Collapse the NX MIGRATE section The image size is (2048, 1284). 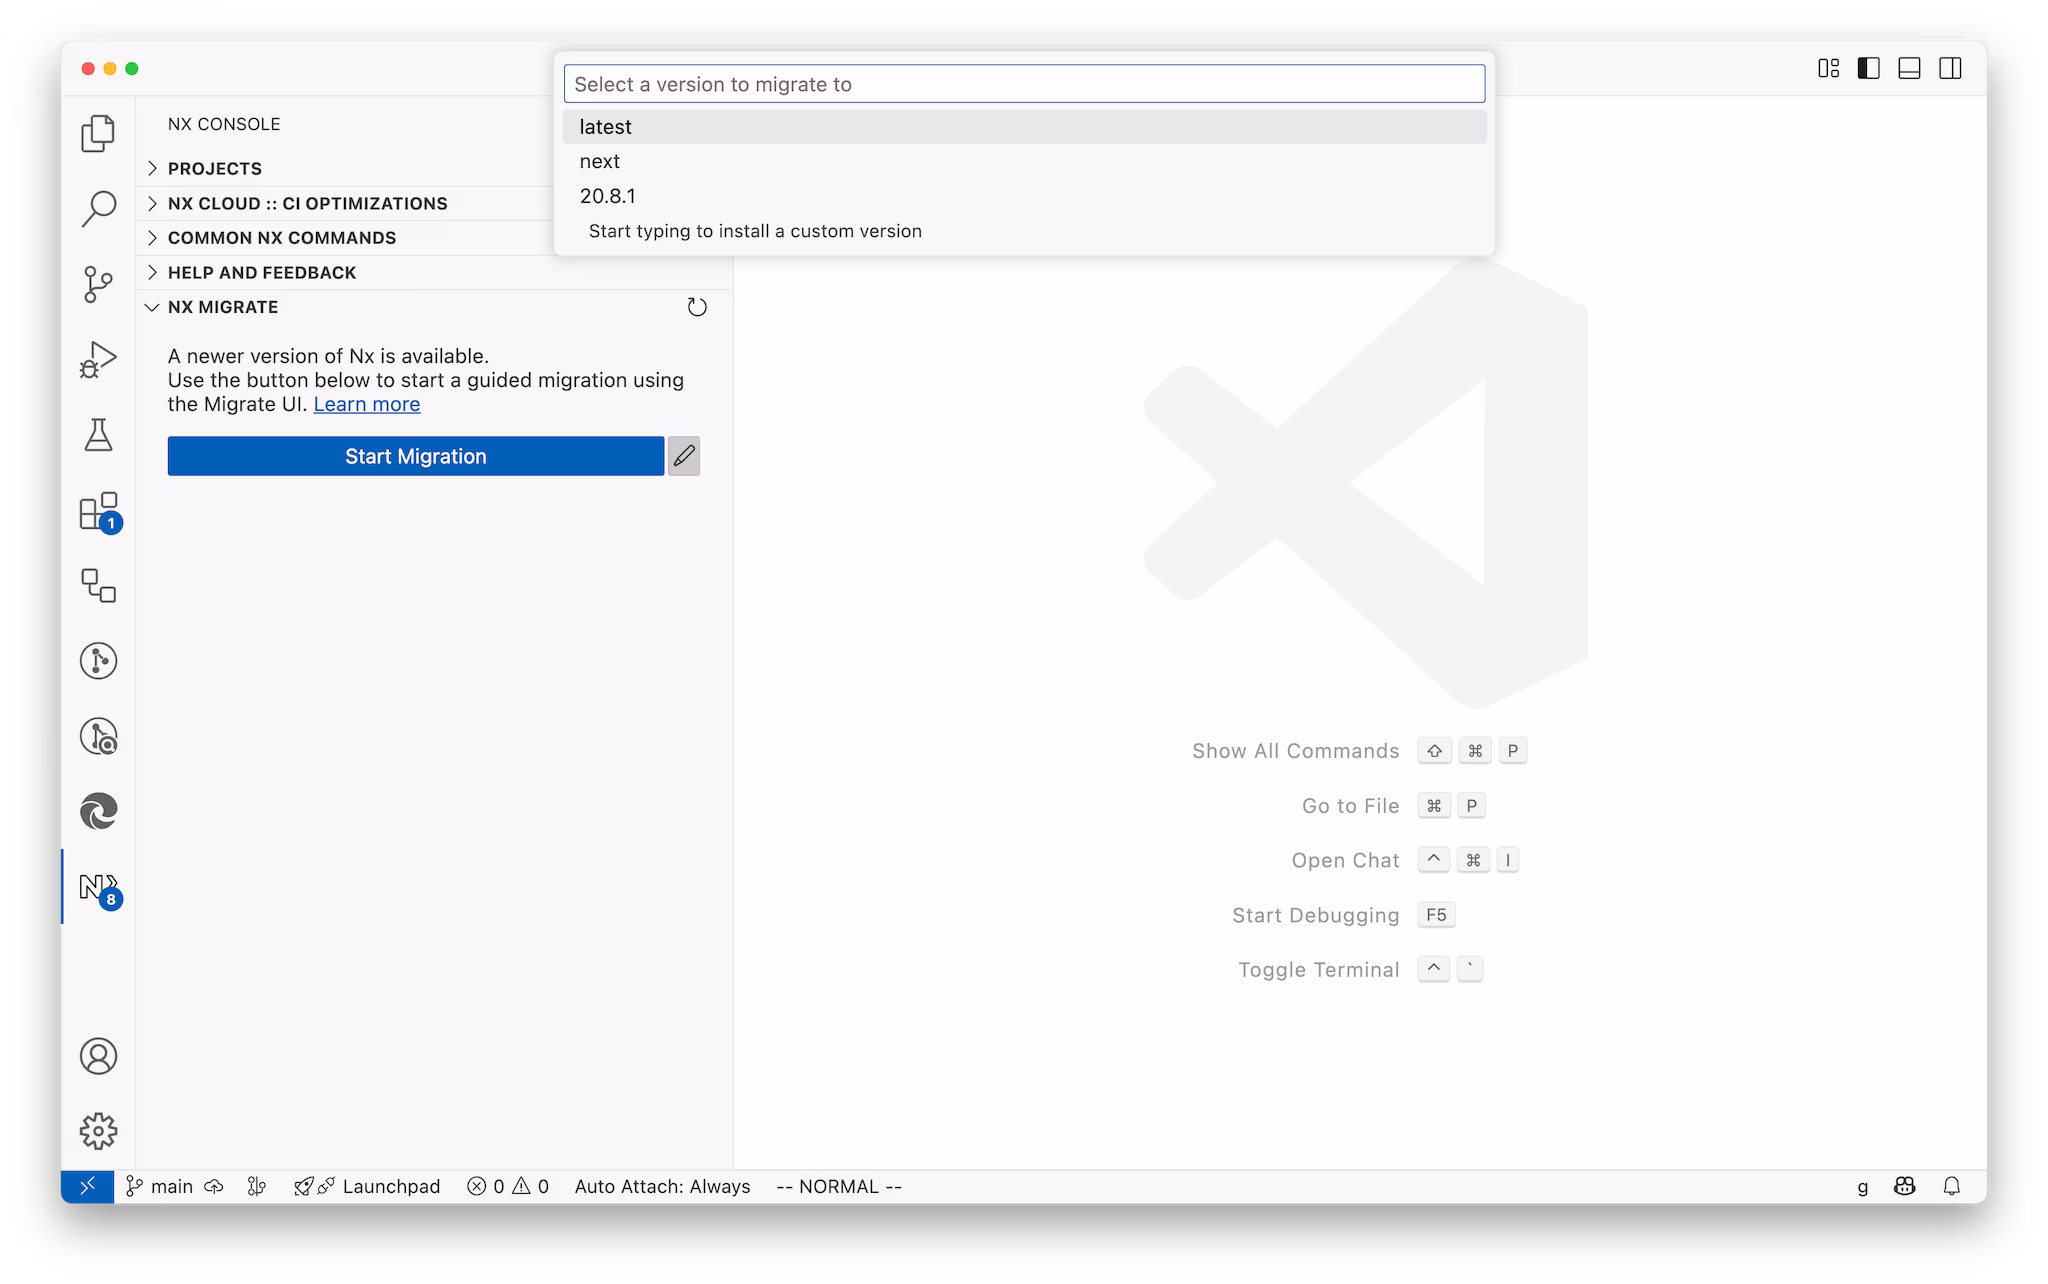pos(222,307)
